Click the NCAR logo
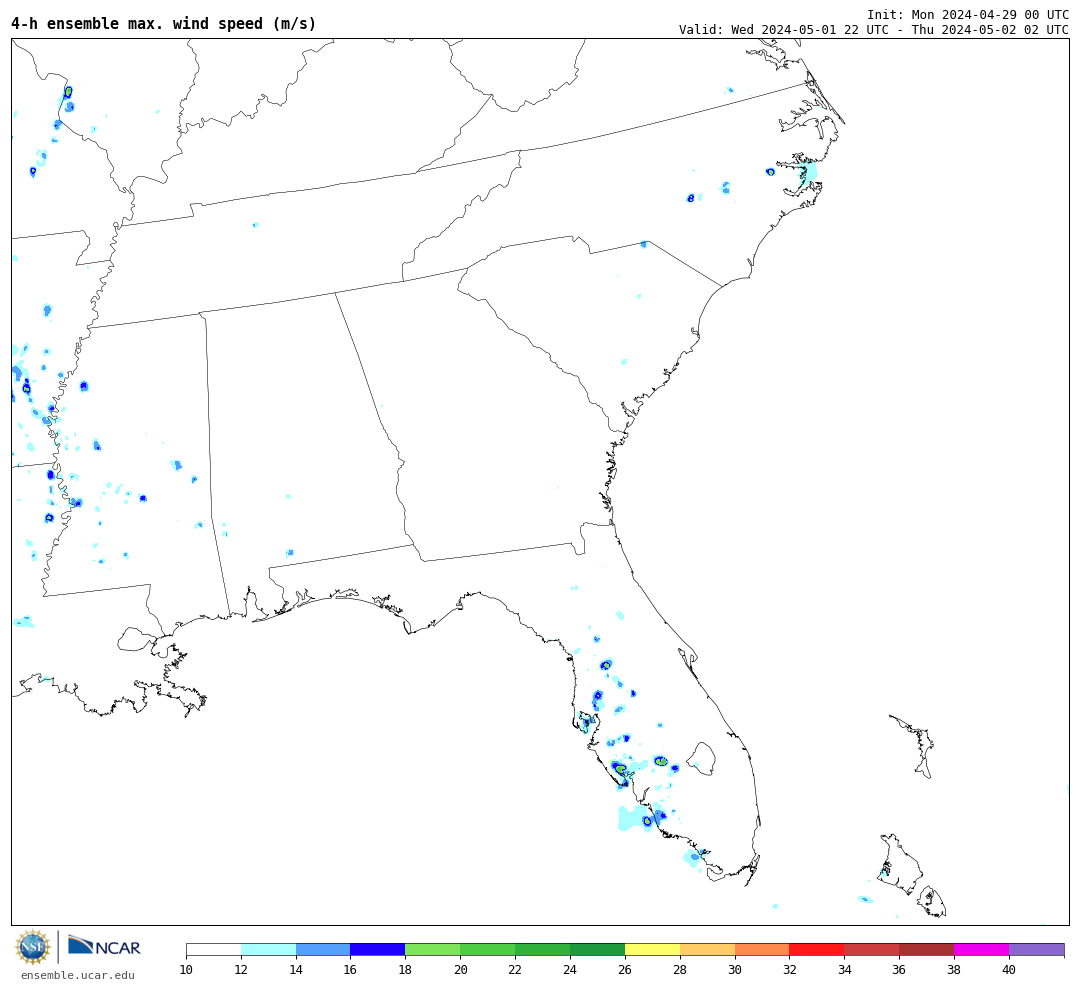The image size is (1080, 988). pos(104,946)
